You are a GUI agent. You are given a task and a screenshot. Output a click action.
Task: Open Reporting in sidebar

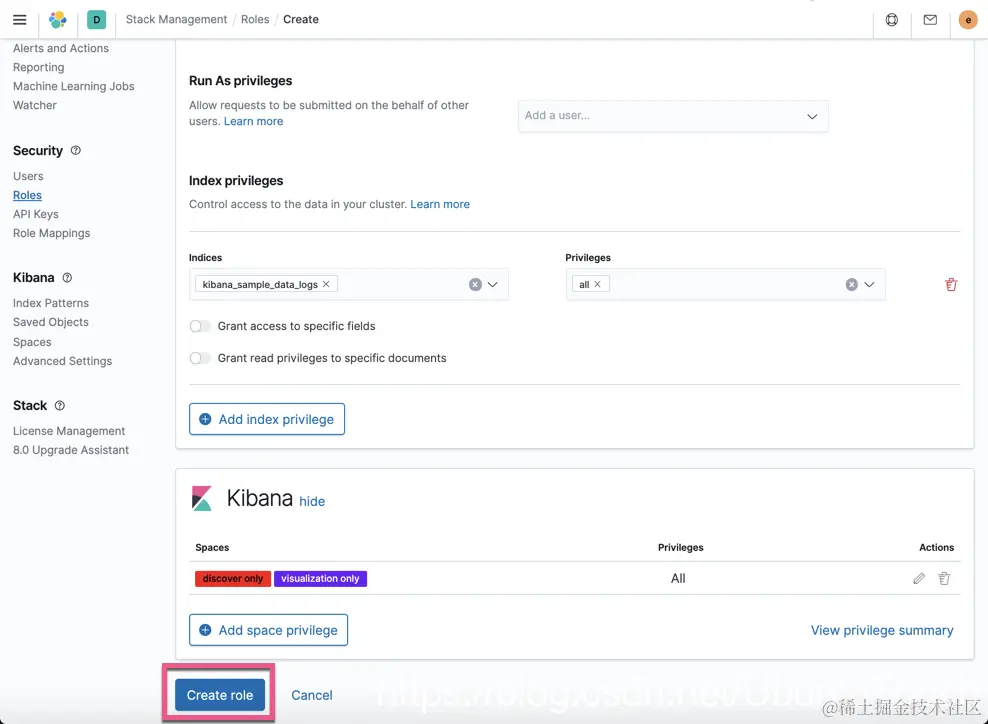point(38,67)
